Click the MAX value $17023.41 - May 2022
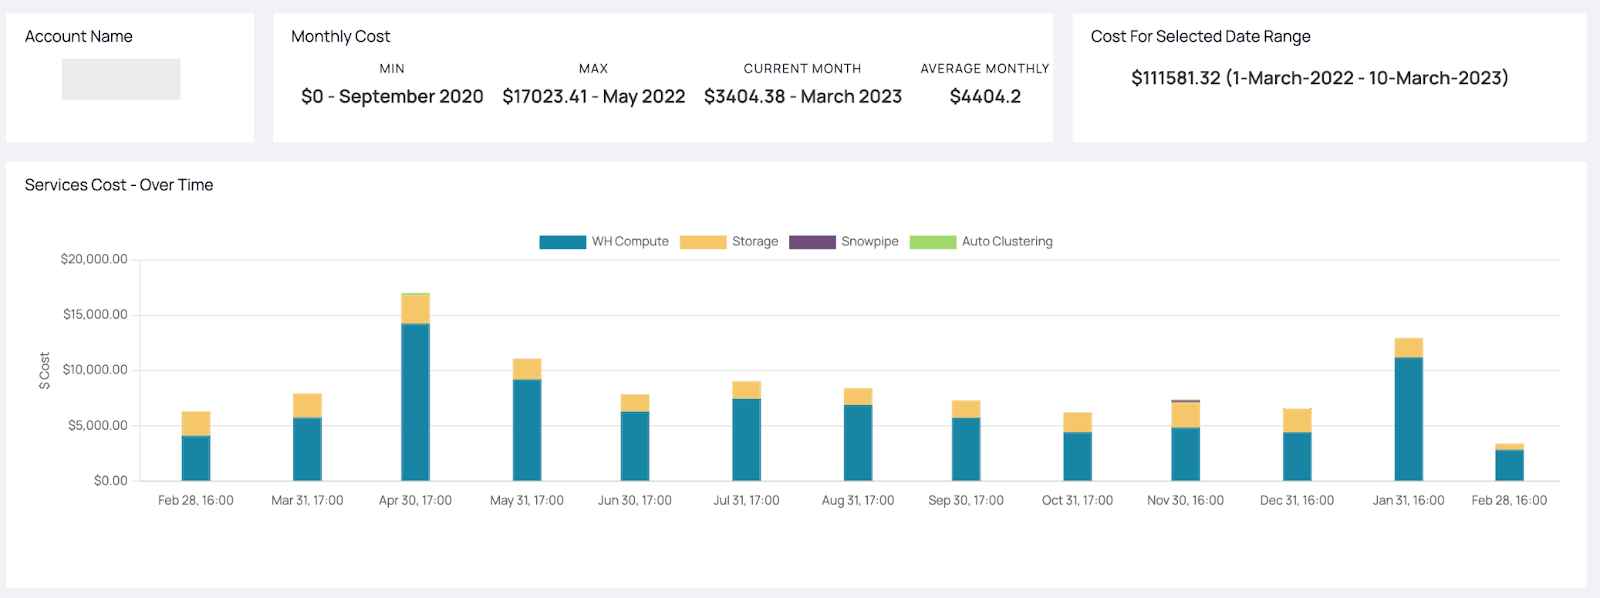Viewport: 1600px width, 598px height. pyautogui.click(x=593, y=97)
